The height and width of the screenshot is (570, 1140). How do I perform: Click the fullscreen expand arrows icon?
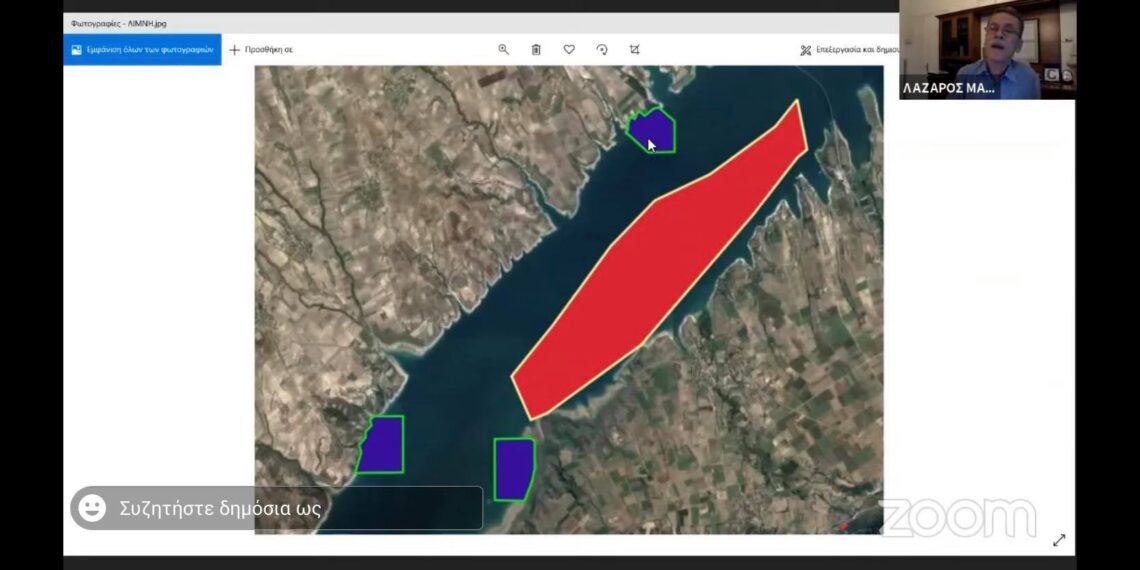click(1059, 540)
